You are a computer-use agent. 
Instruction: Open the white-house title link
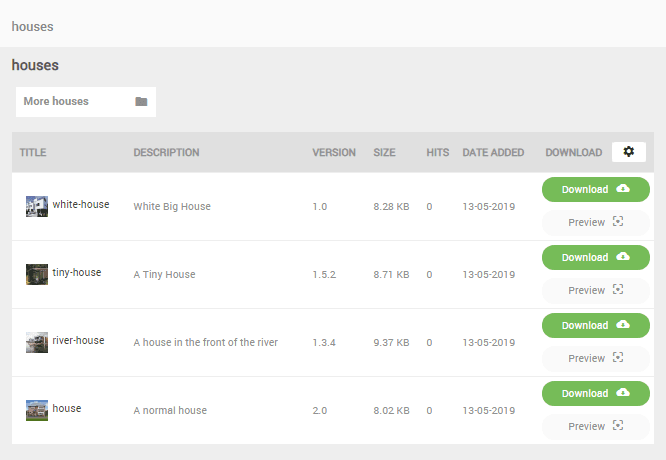click(x=81, y=205)
